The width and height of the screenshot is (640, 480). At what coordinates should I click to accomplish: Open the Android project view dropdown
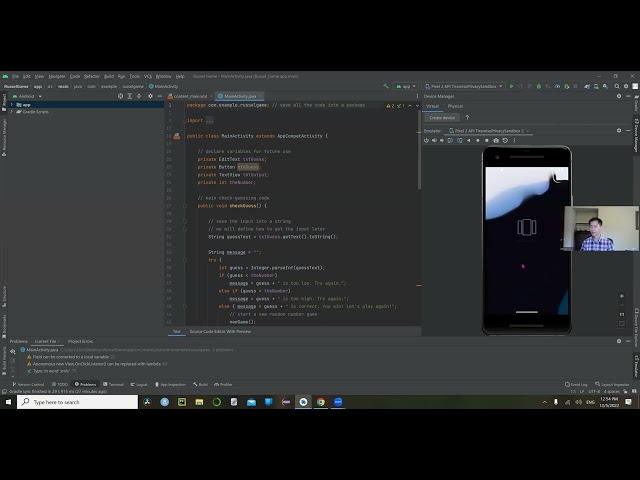tap(28, 96)
